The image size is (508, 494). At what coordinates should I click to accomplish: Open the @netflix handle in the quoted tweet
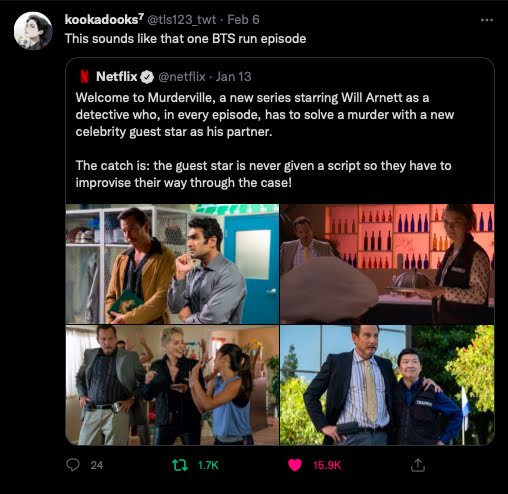coord(182,77)
